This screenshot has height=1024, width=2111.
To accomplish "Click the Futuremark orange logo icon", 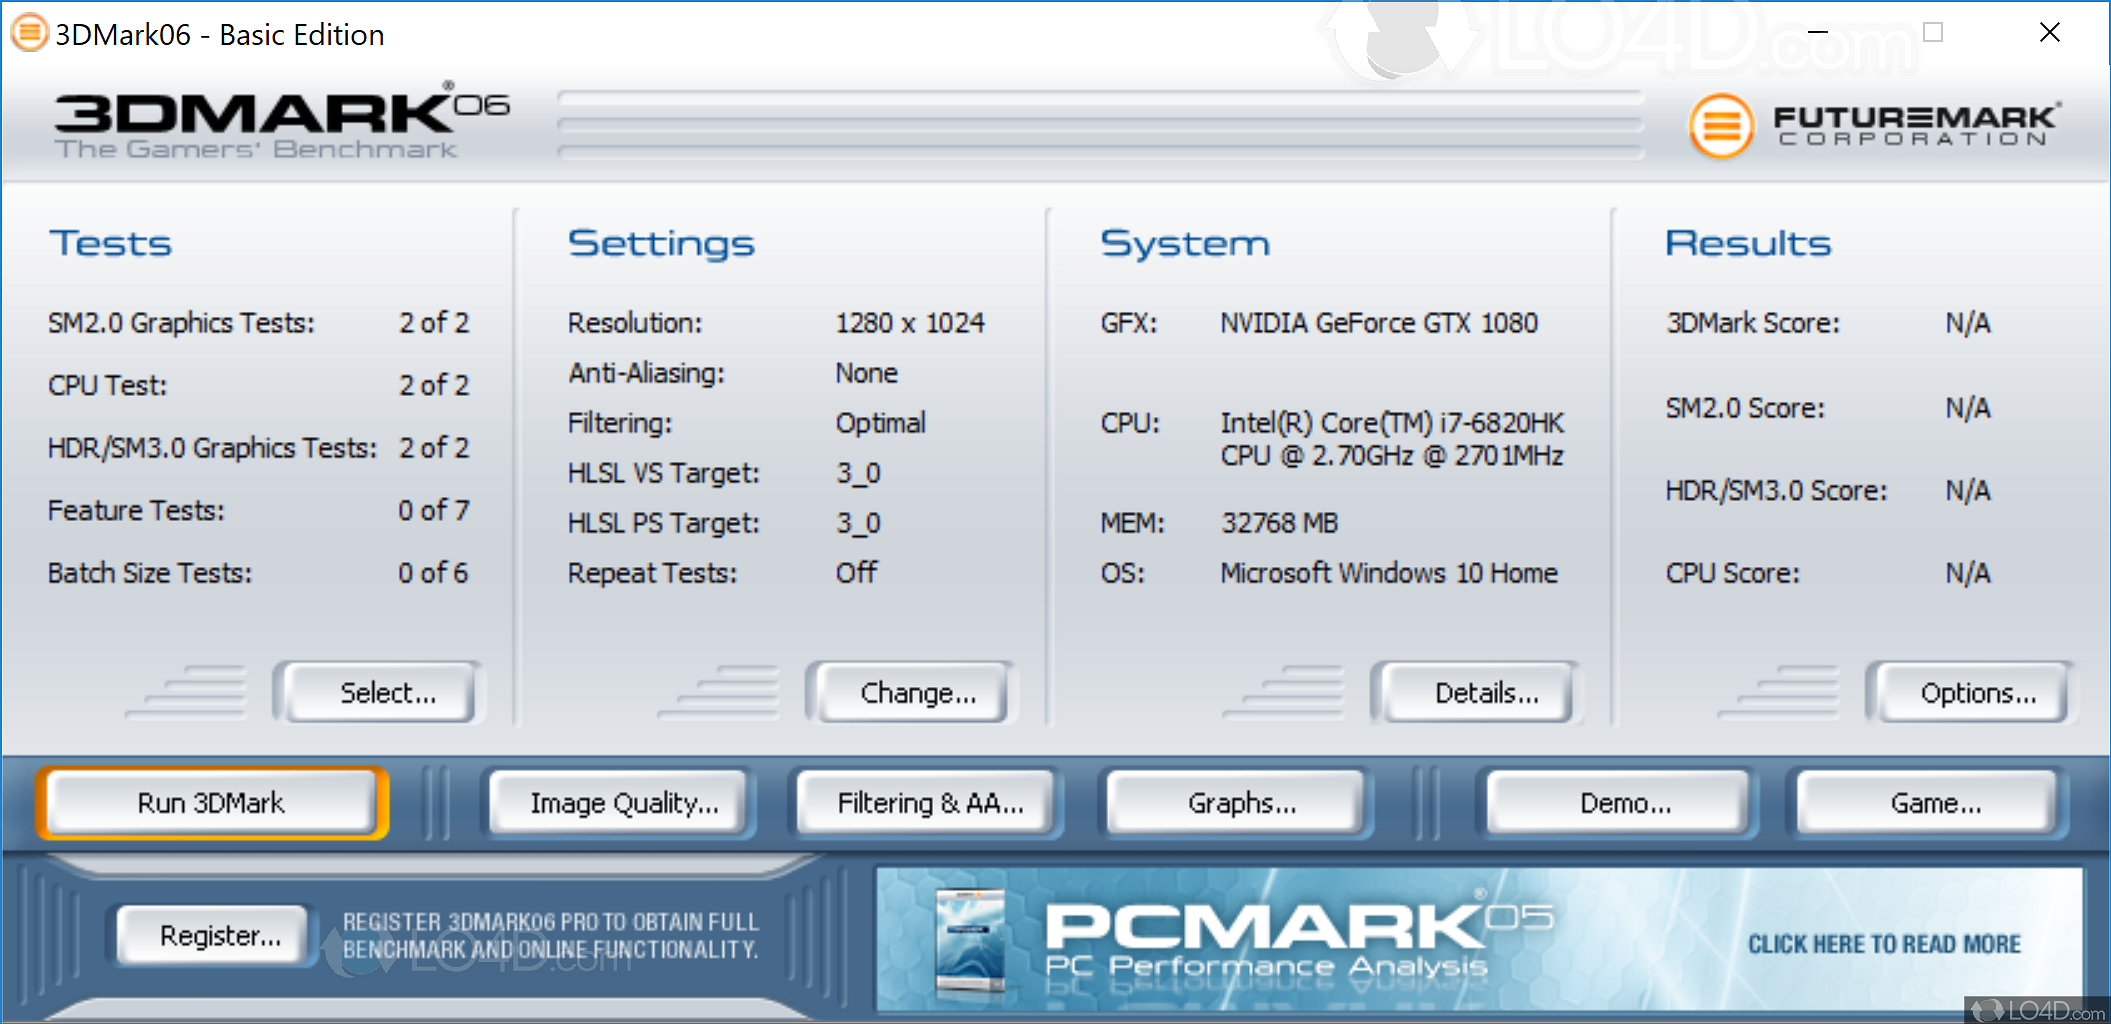I will 1721,127.
